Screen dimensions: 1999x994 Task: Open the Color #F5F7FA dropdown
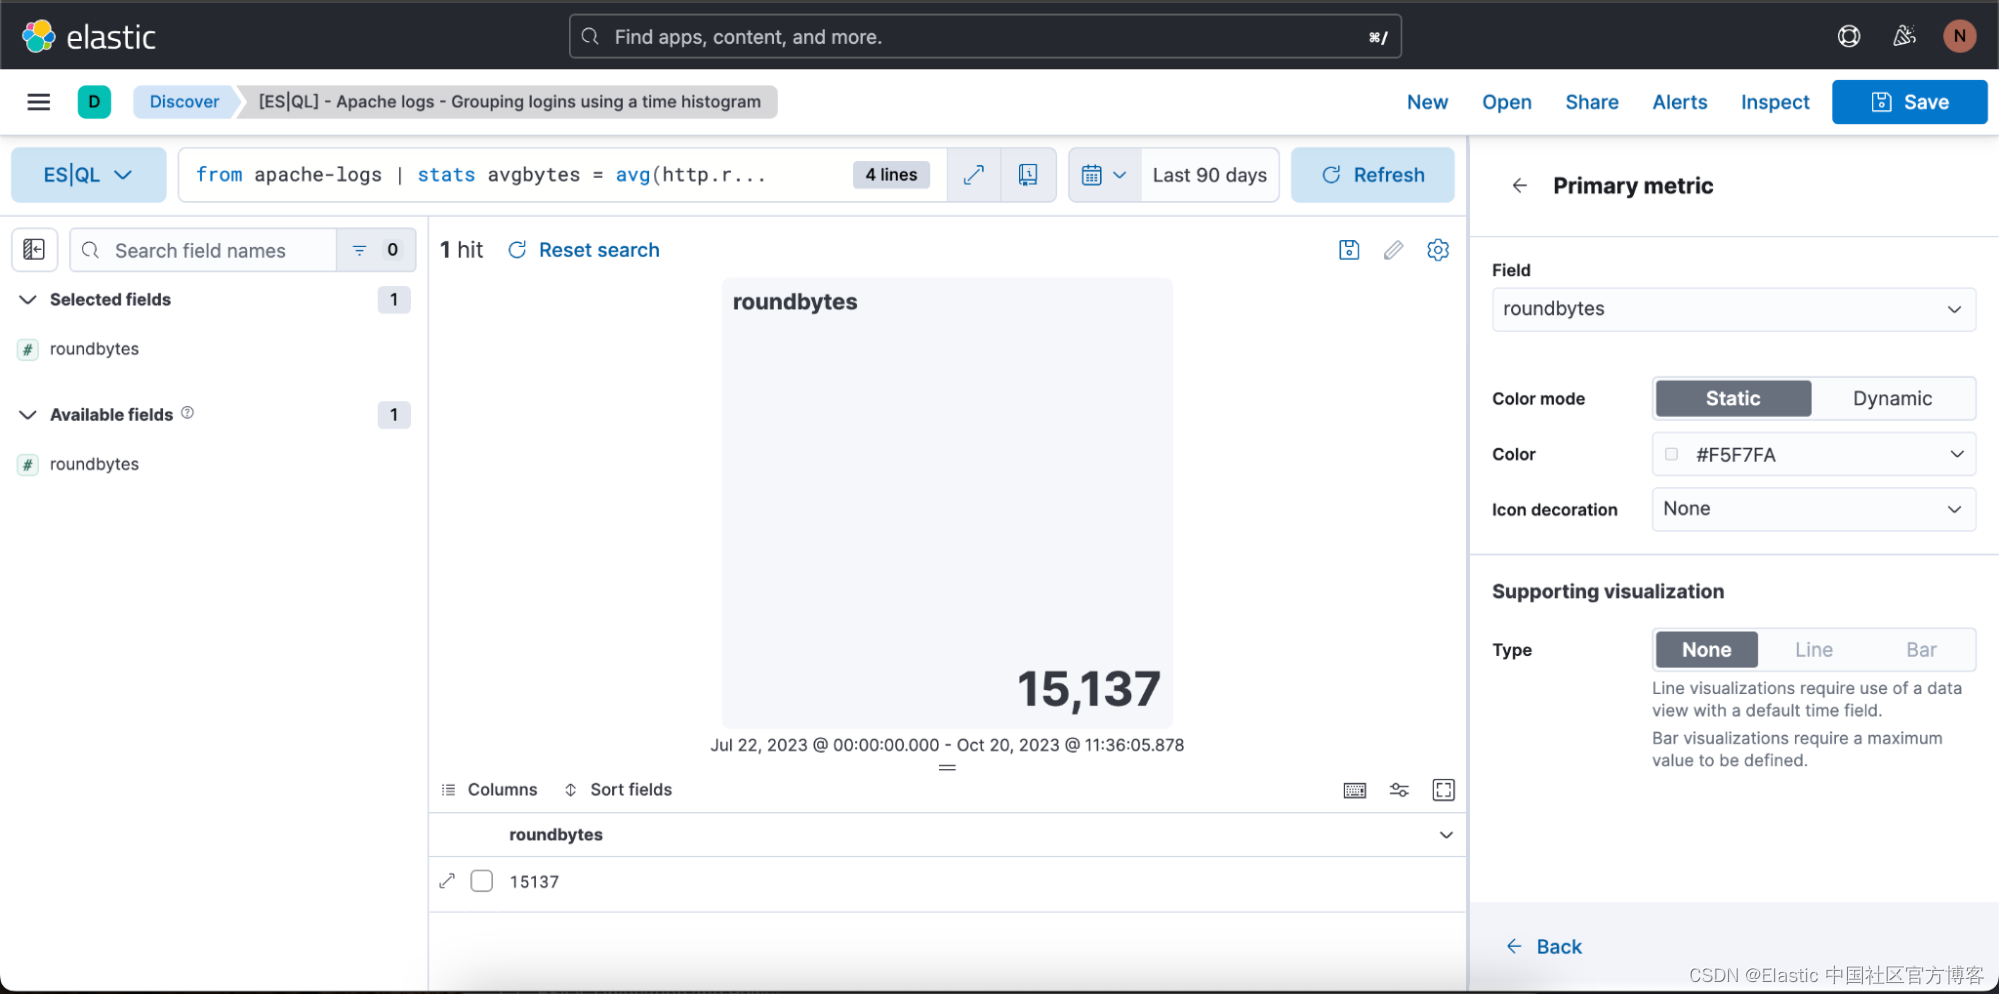[1813, 454]
